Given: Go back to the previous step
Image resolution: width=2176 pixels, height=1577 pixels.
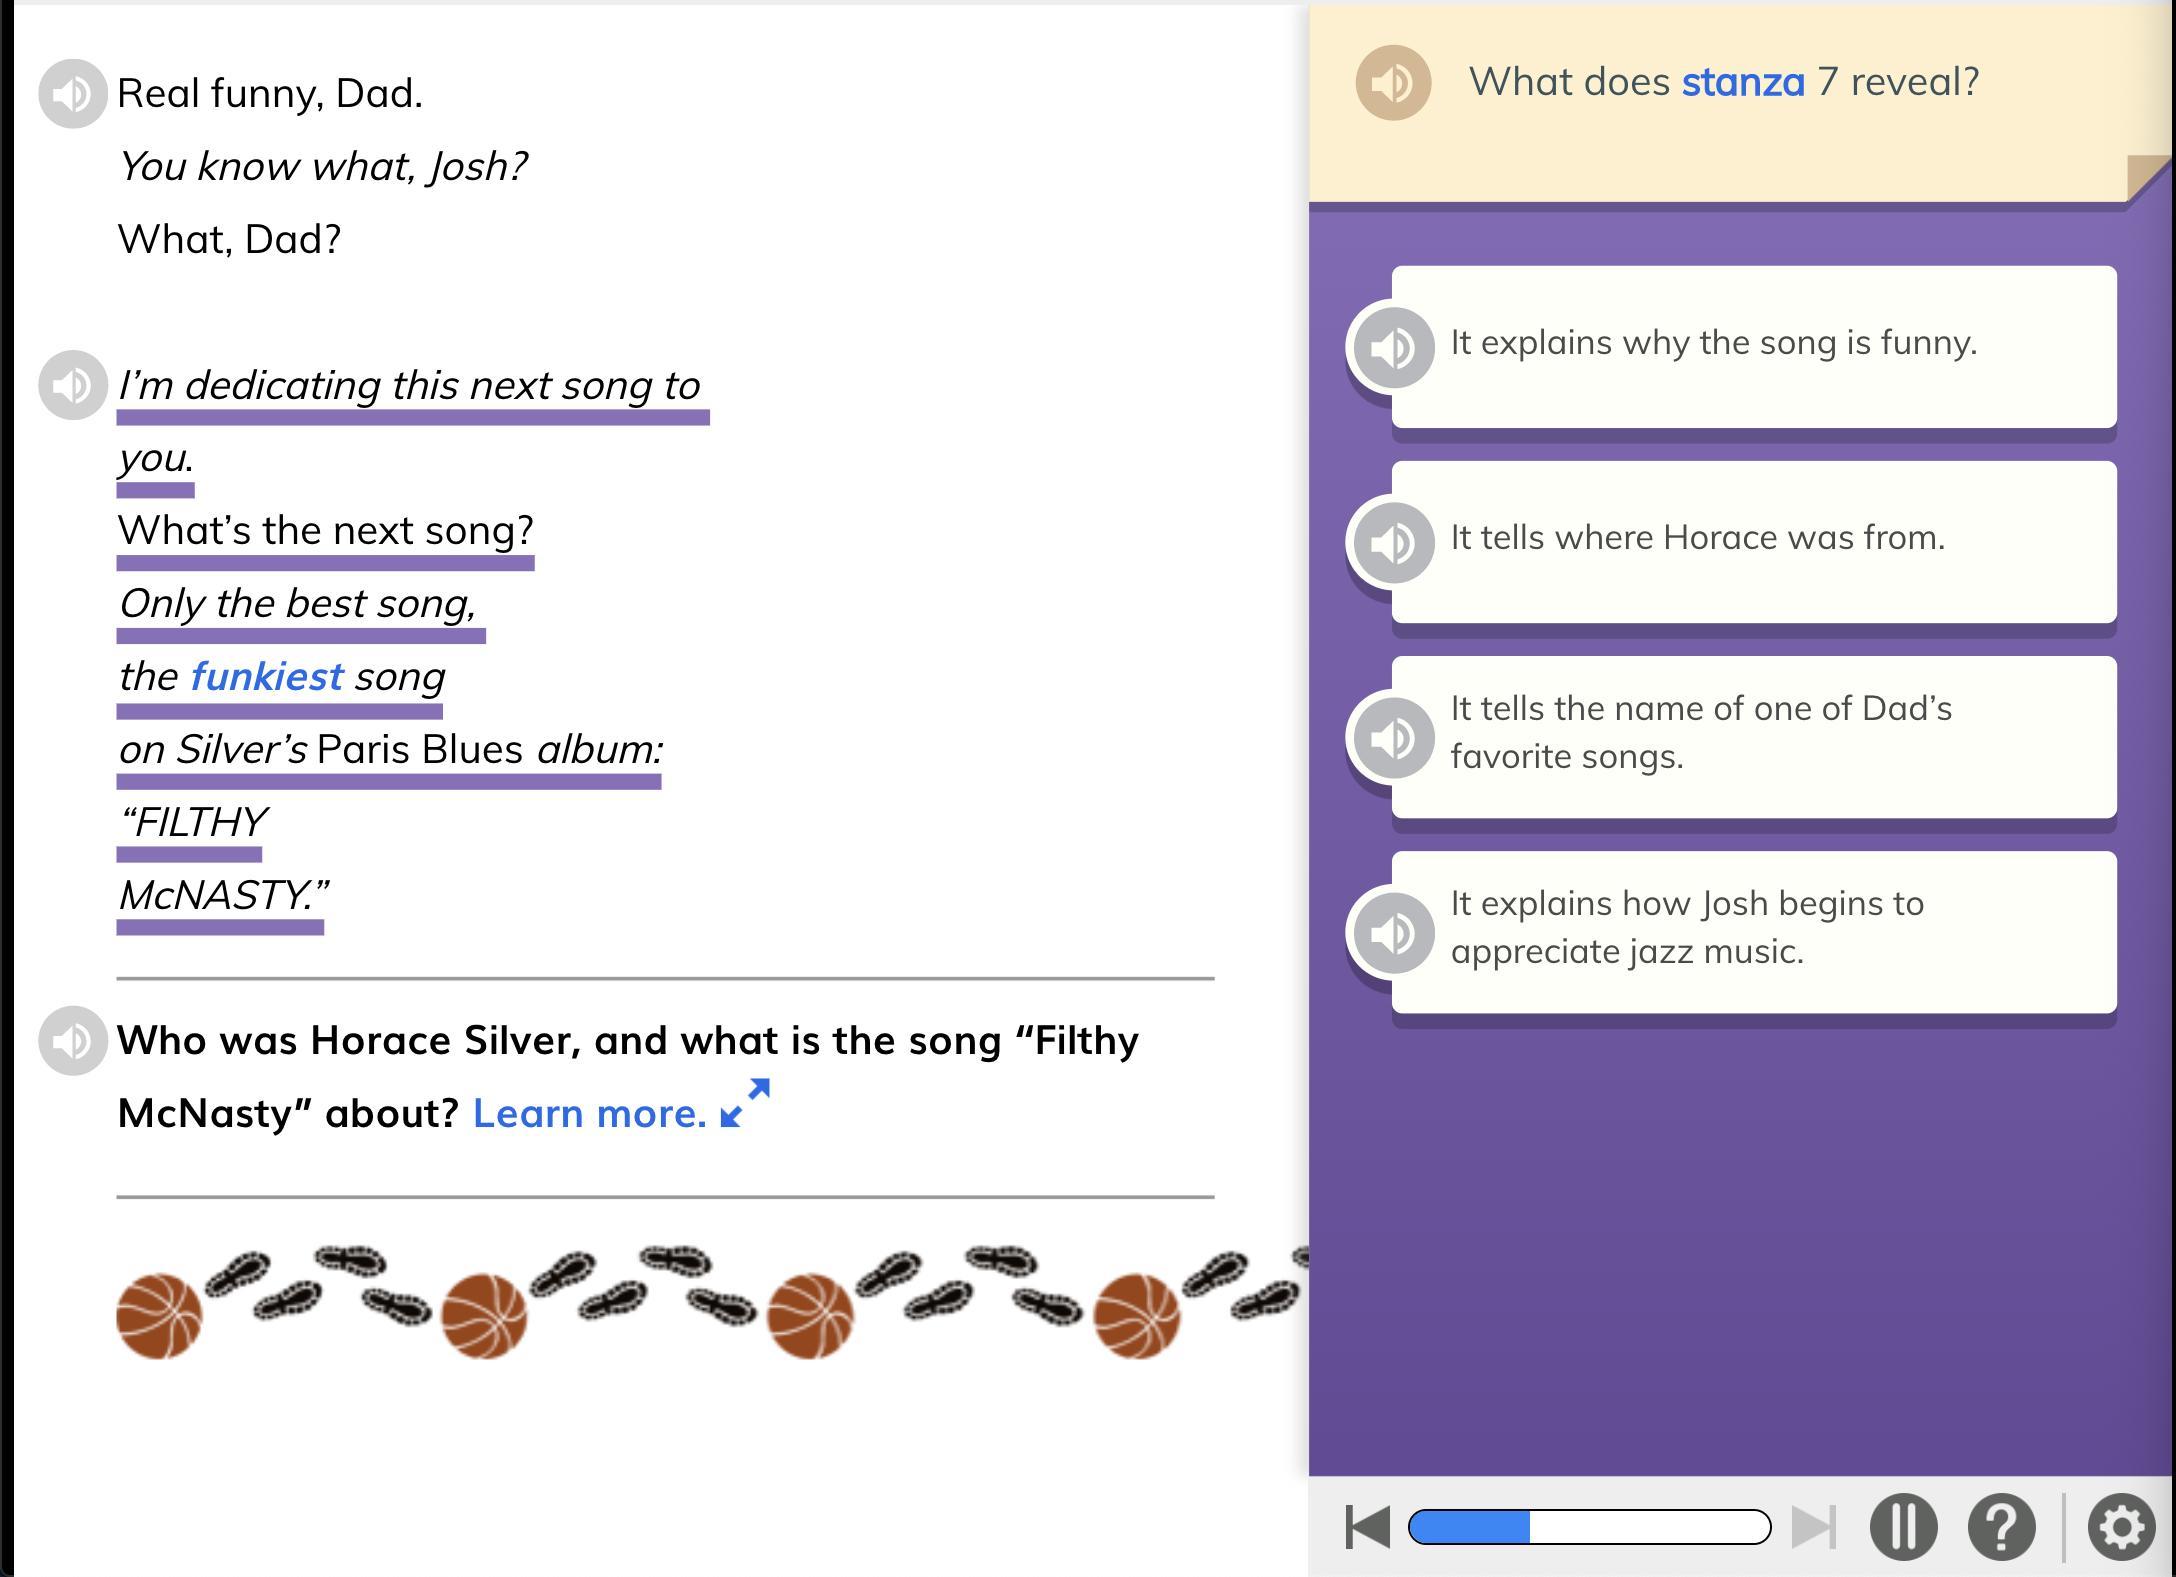Looking at the screenshot, I should [1367, 1527].
